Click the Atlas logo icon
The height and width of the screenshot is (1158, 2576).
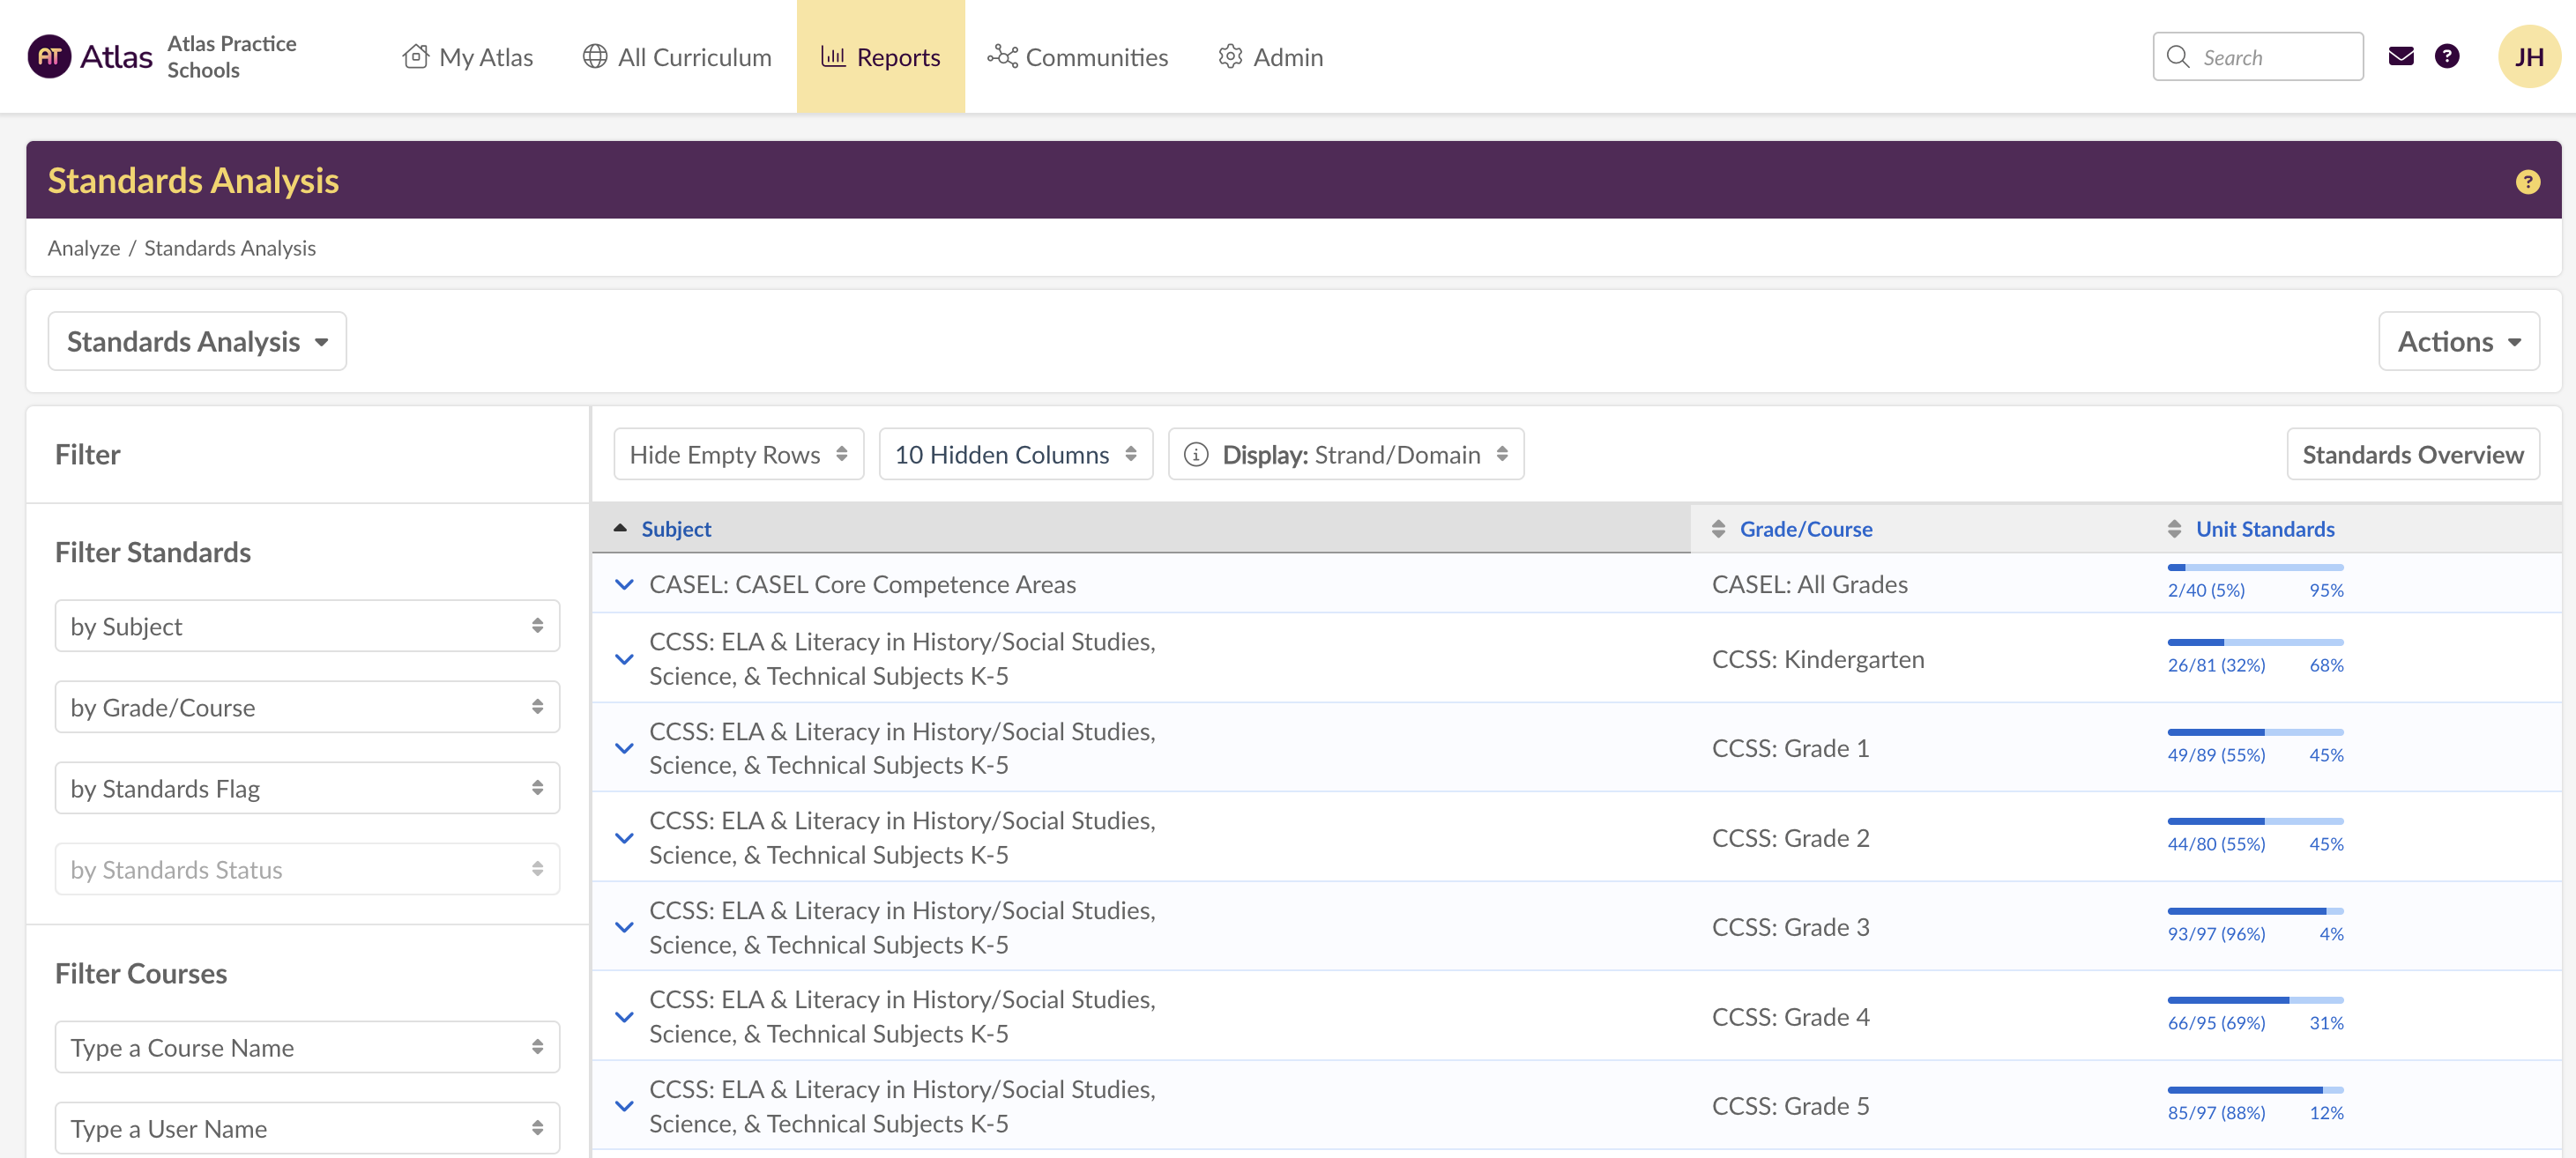point(49,57)
